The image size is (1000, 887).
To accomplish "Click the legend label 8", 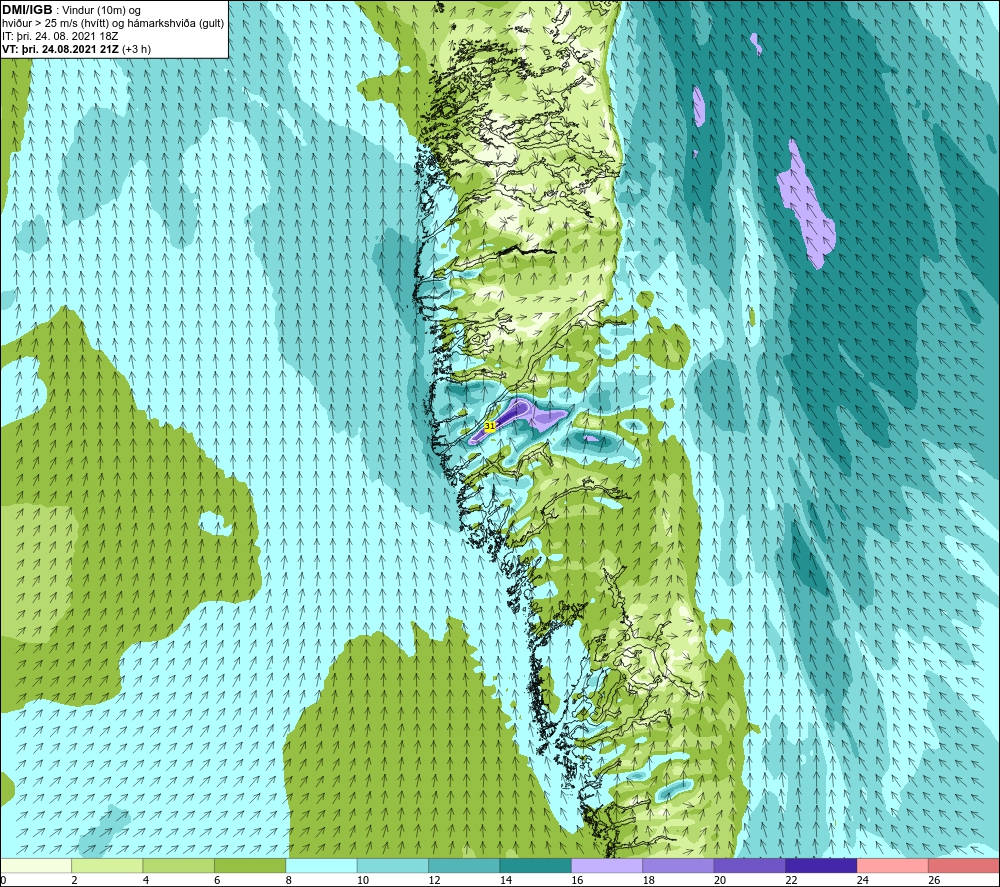I will click(289, 880).
